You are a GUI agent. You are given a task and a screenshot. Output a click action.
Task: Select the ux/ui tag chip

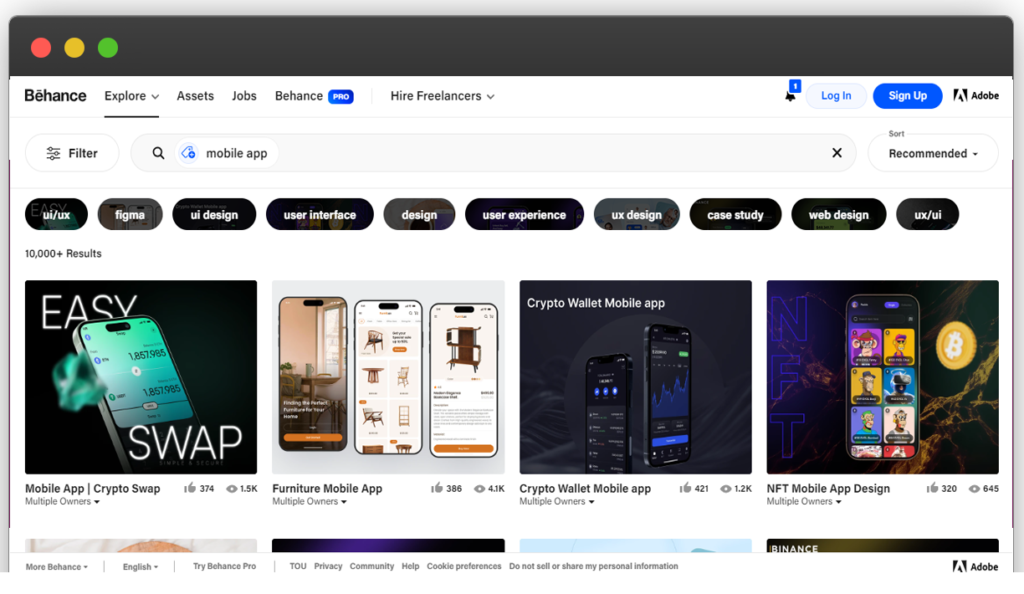point(927,214)
